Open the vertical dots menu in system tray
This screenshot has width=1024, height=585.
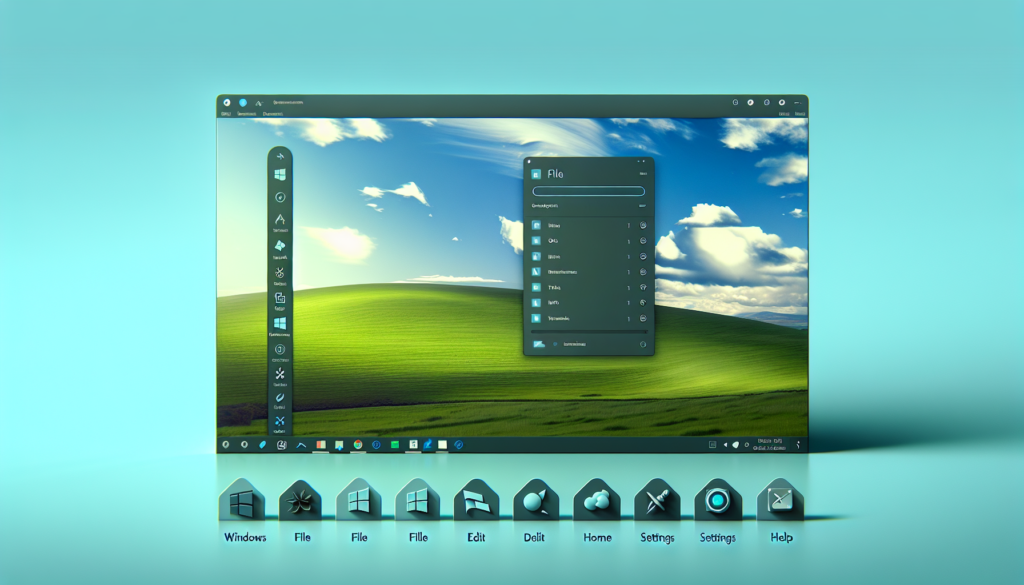click(798, 444)
